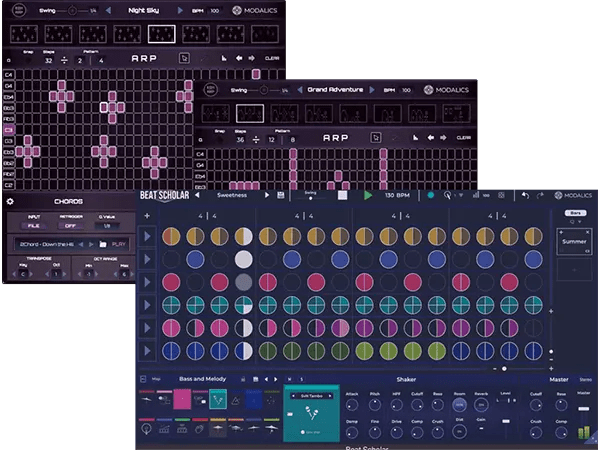Viewport: 600px width, 450px height.
Task: Toggle the teal record indicator in Beat Scholar
Action: point(430,195)
